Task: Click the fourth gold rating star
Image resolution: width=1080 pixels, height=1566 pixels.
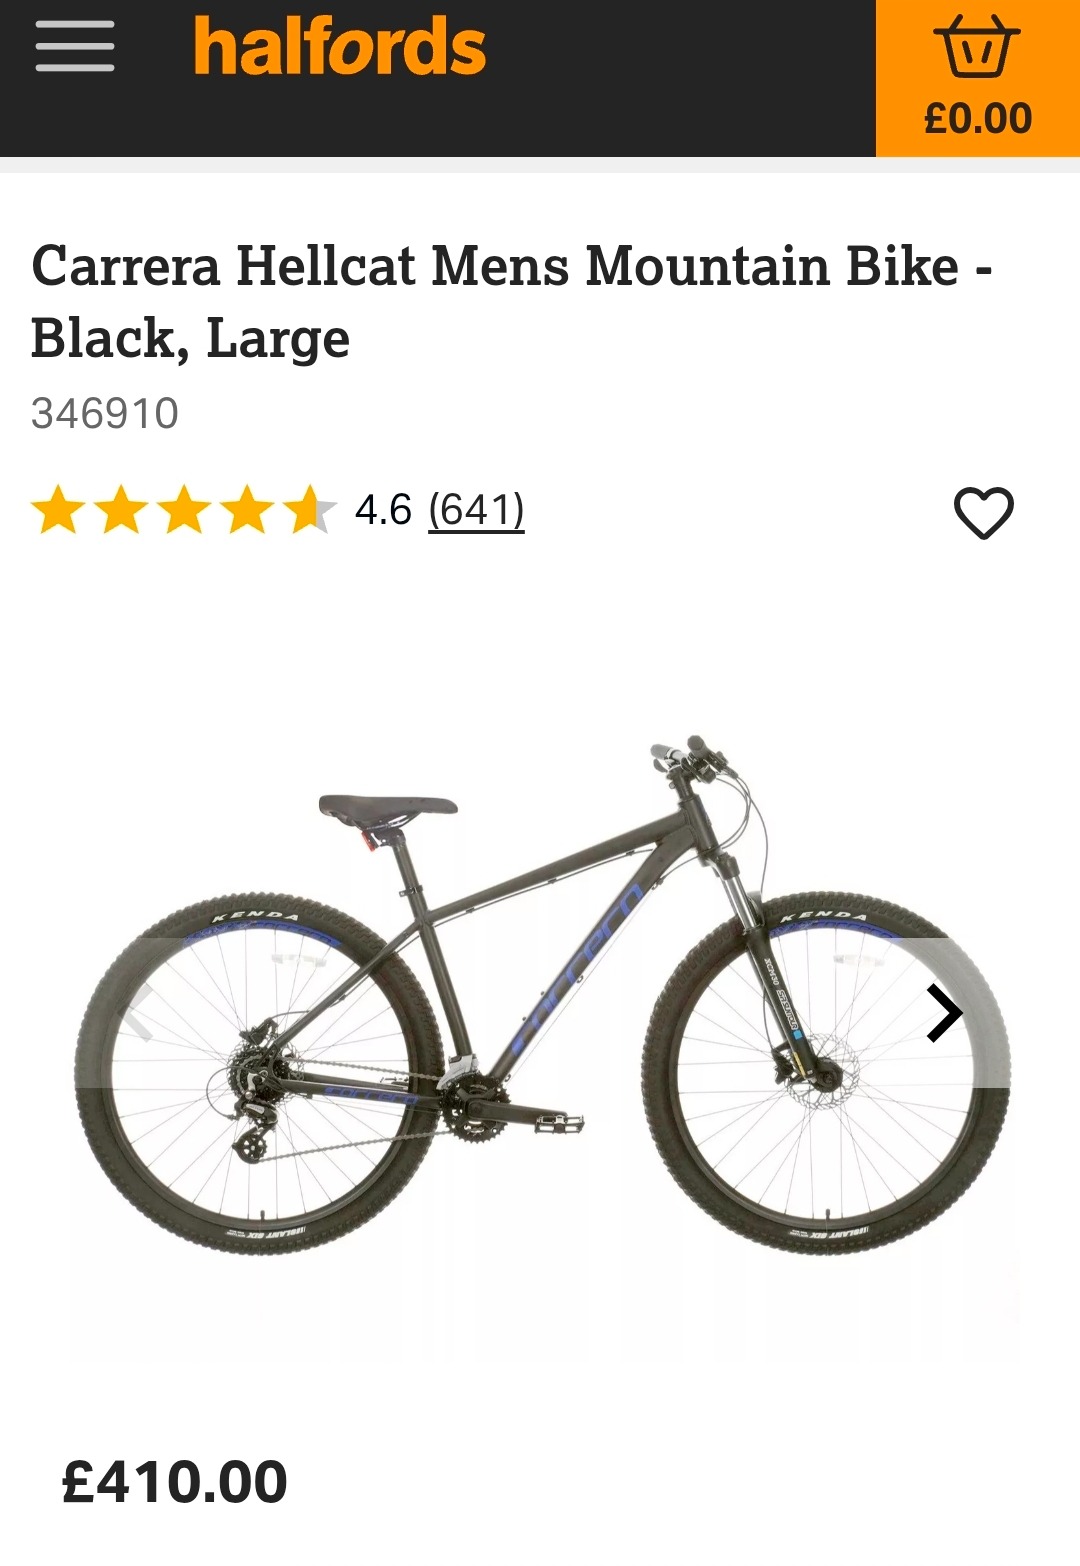Action: click(246, 509)
